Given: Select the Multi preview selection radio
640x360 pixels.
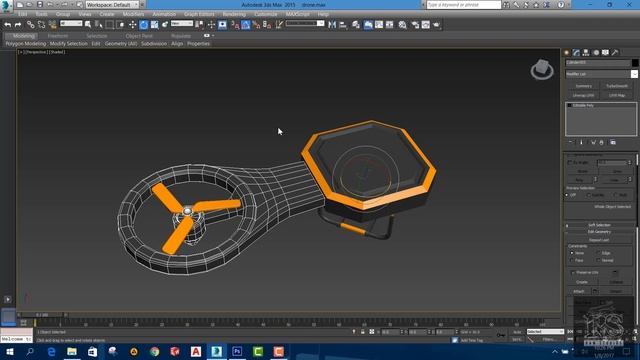Looking at the screenshot, I should 616,195.
